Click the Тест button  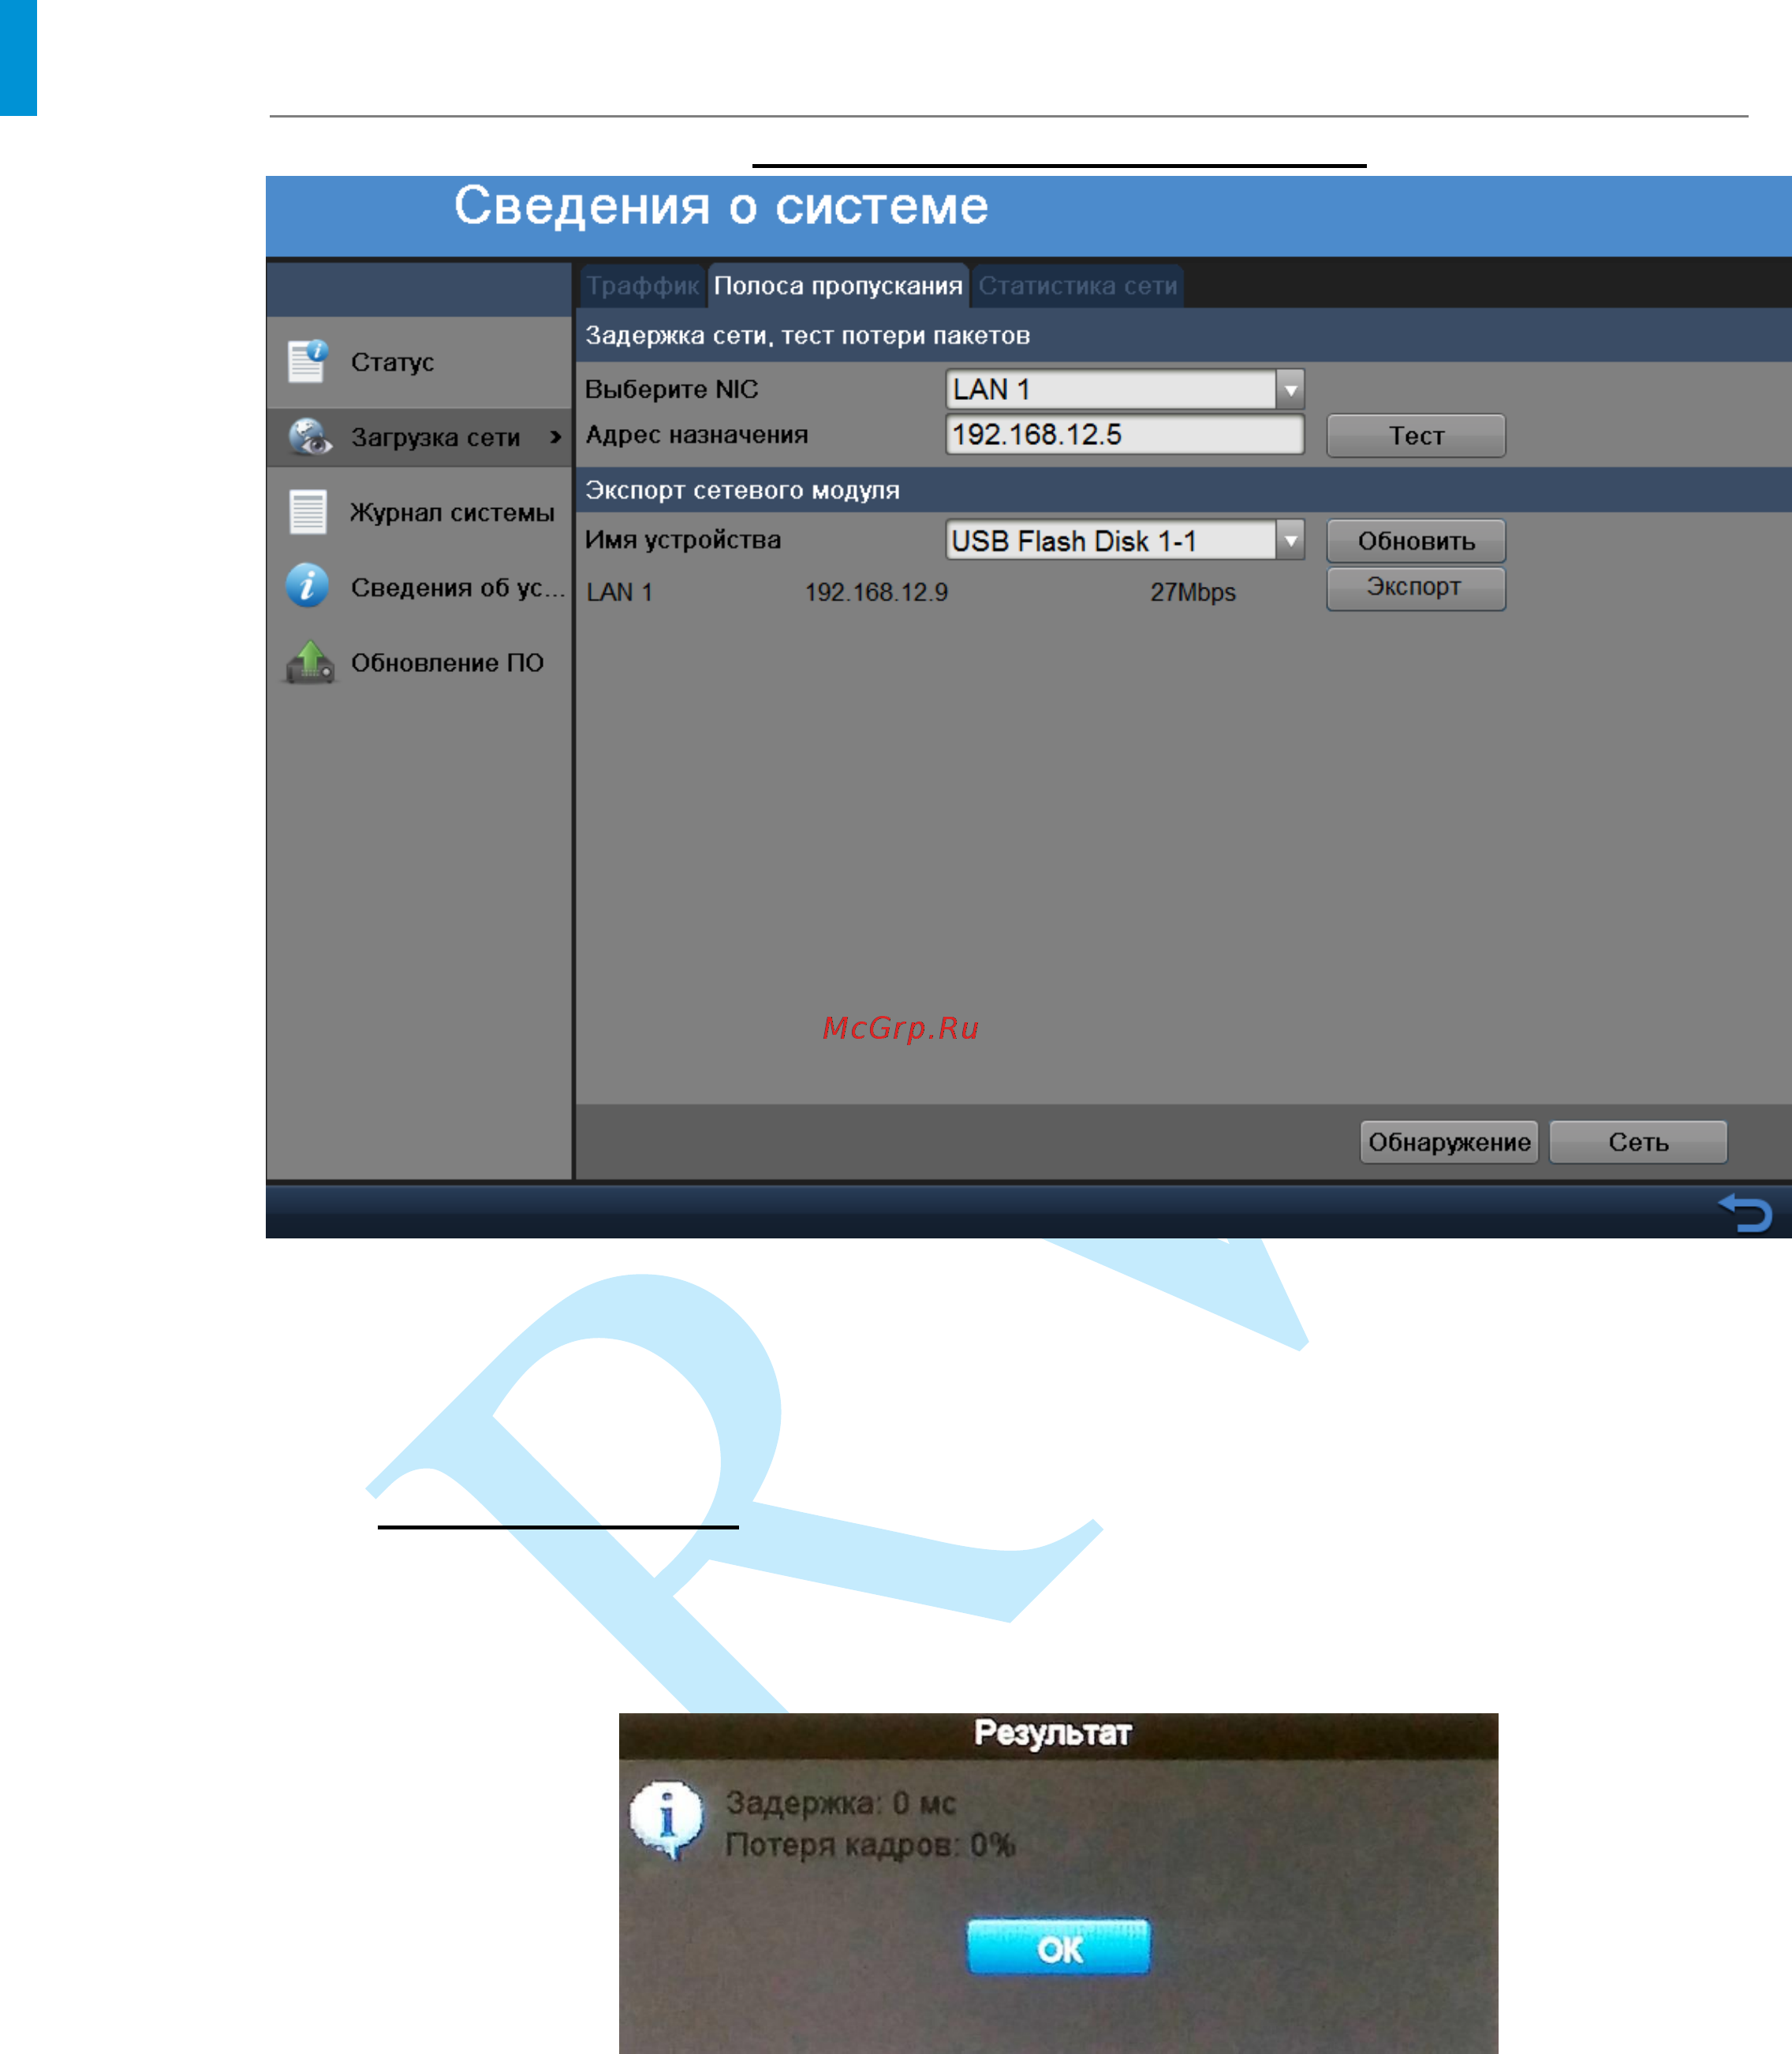click(1415, 436)
